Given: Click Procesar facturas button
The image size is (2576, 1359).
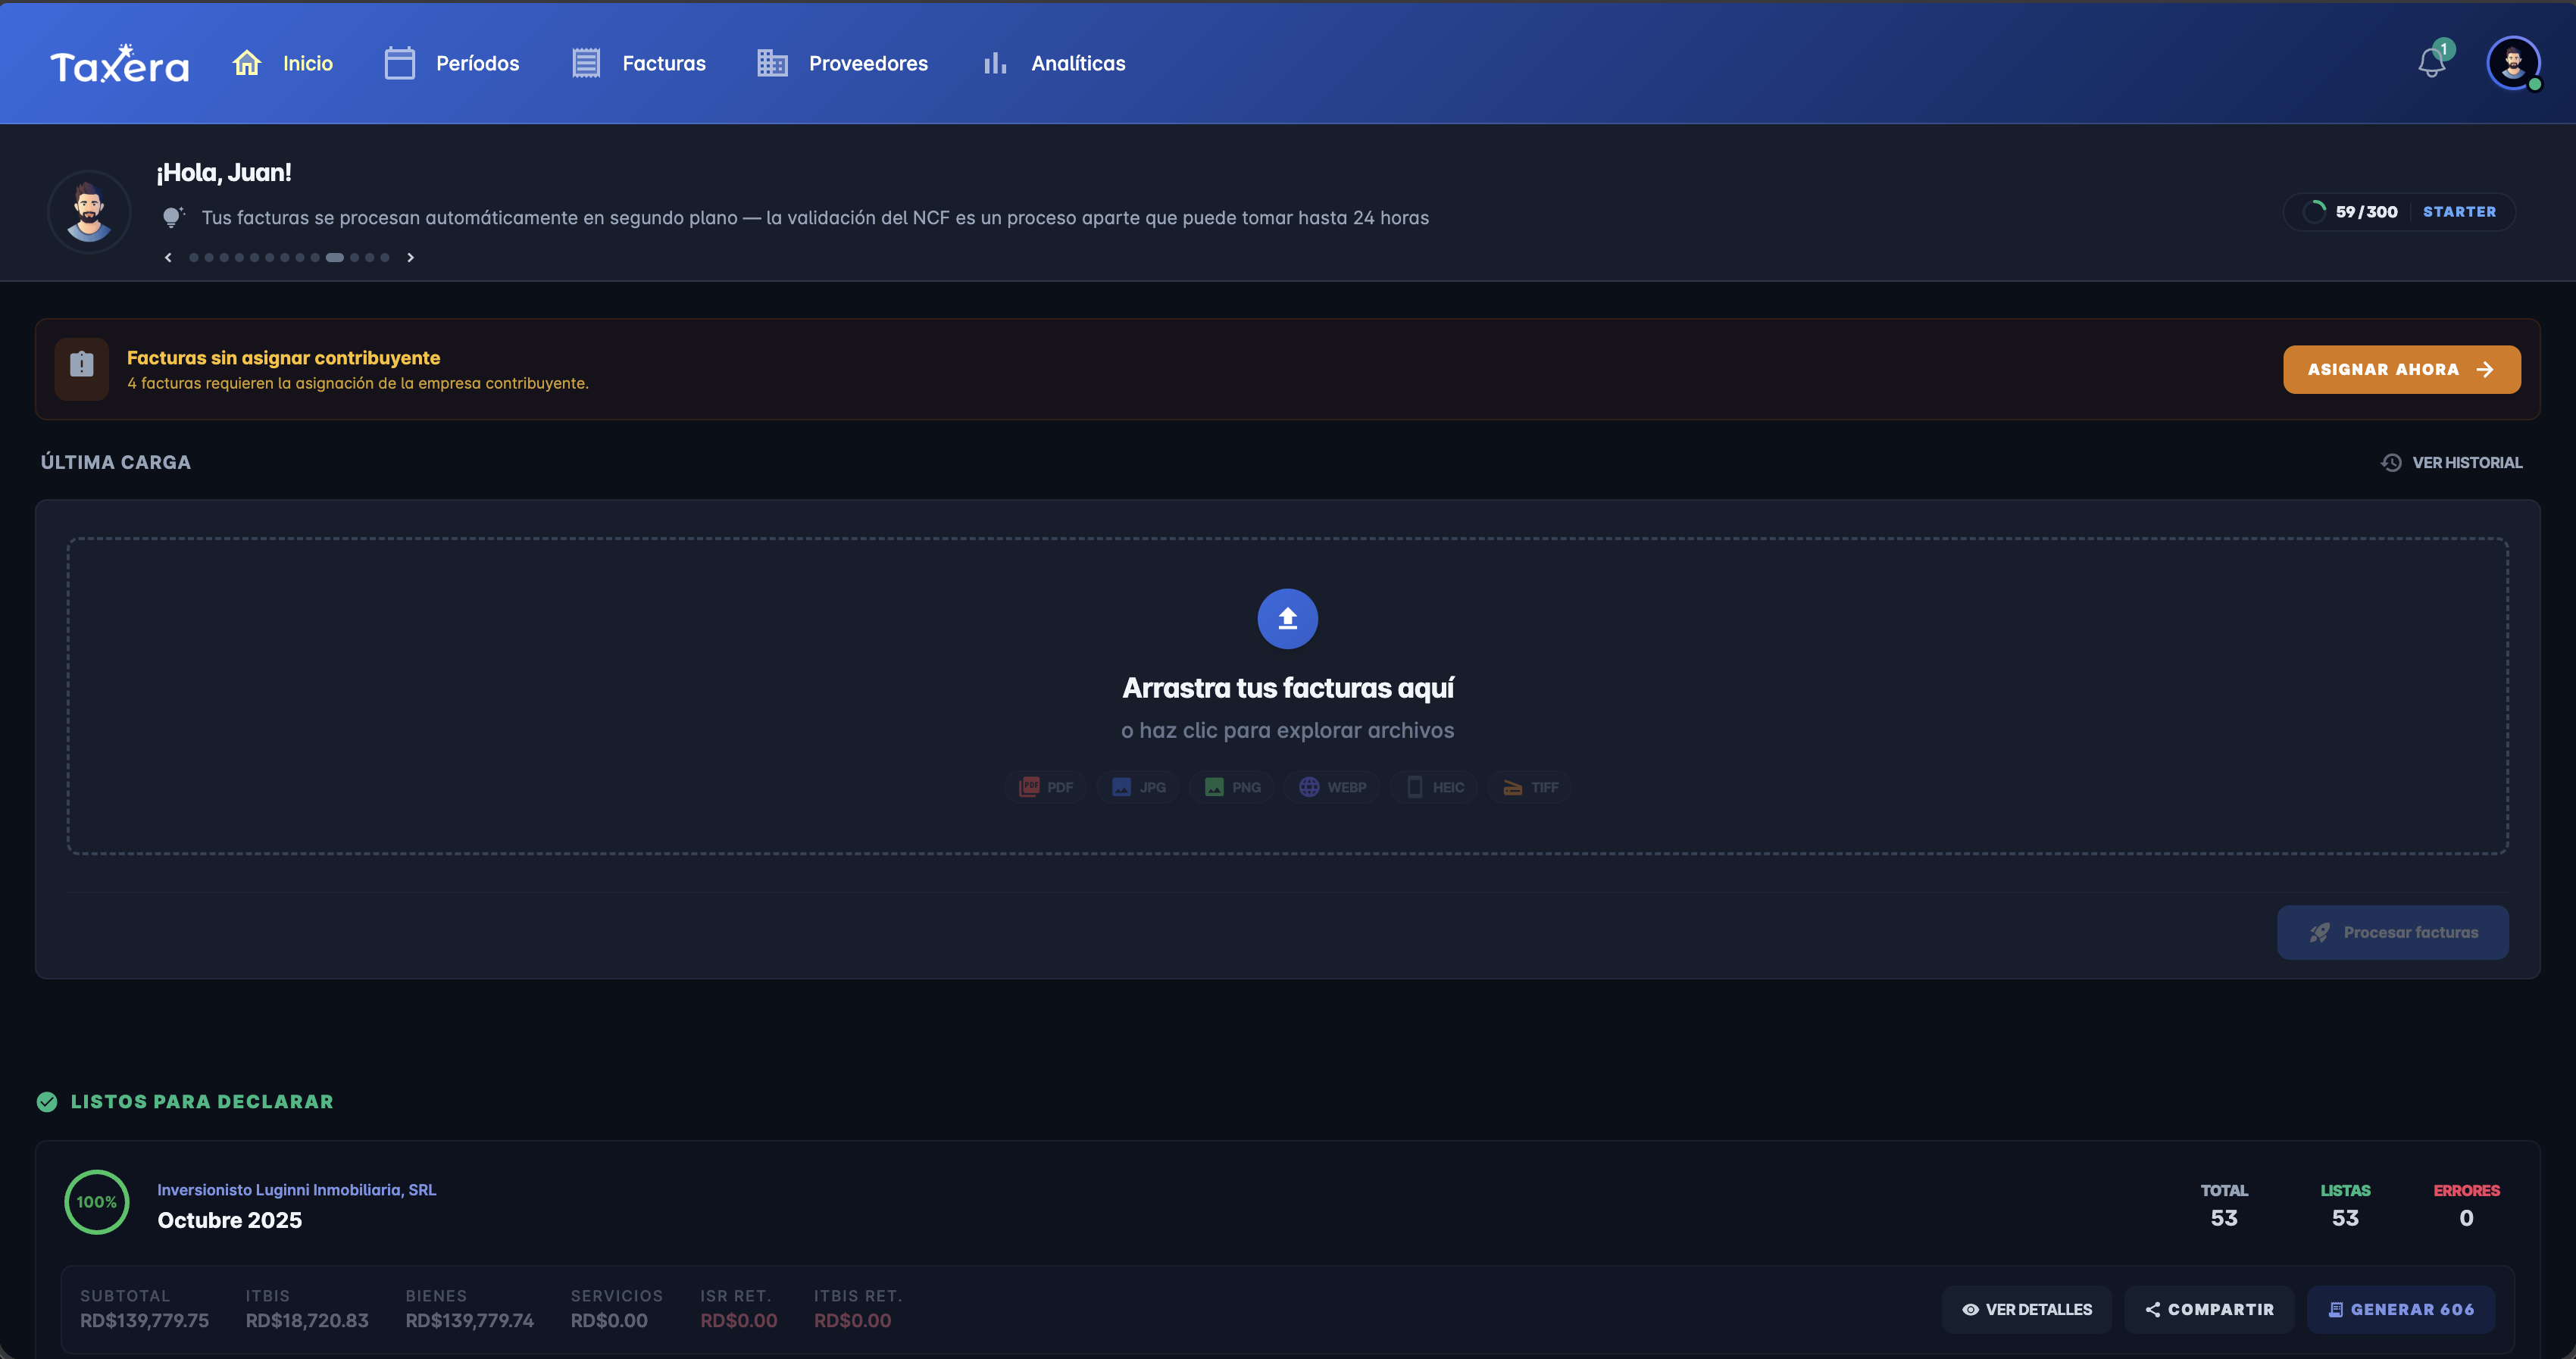Looking at the screenshot, I should point(2392,932).
